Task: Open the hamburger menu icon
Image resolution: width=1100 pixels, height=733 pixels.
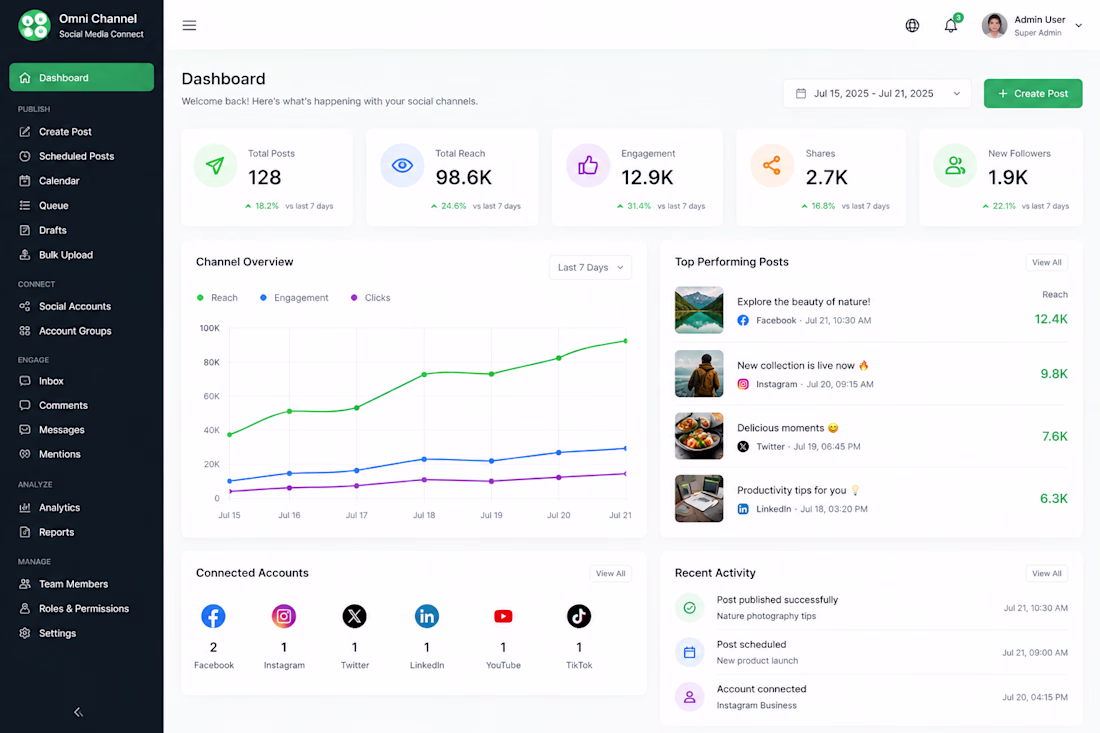Action: (189, 25)
